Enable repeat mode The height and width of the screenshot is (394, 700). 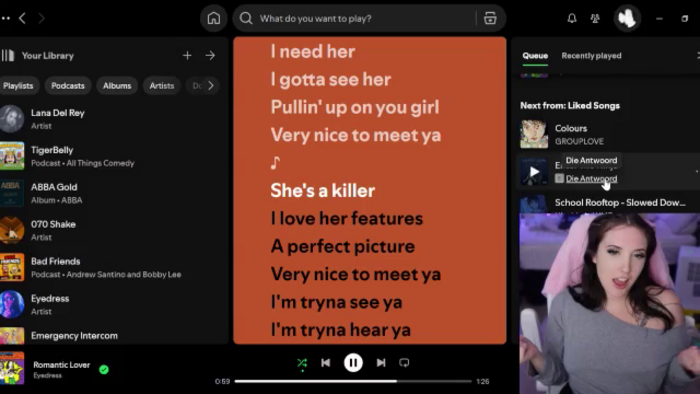click(x=404, y=363)
